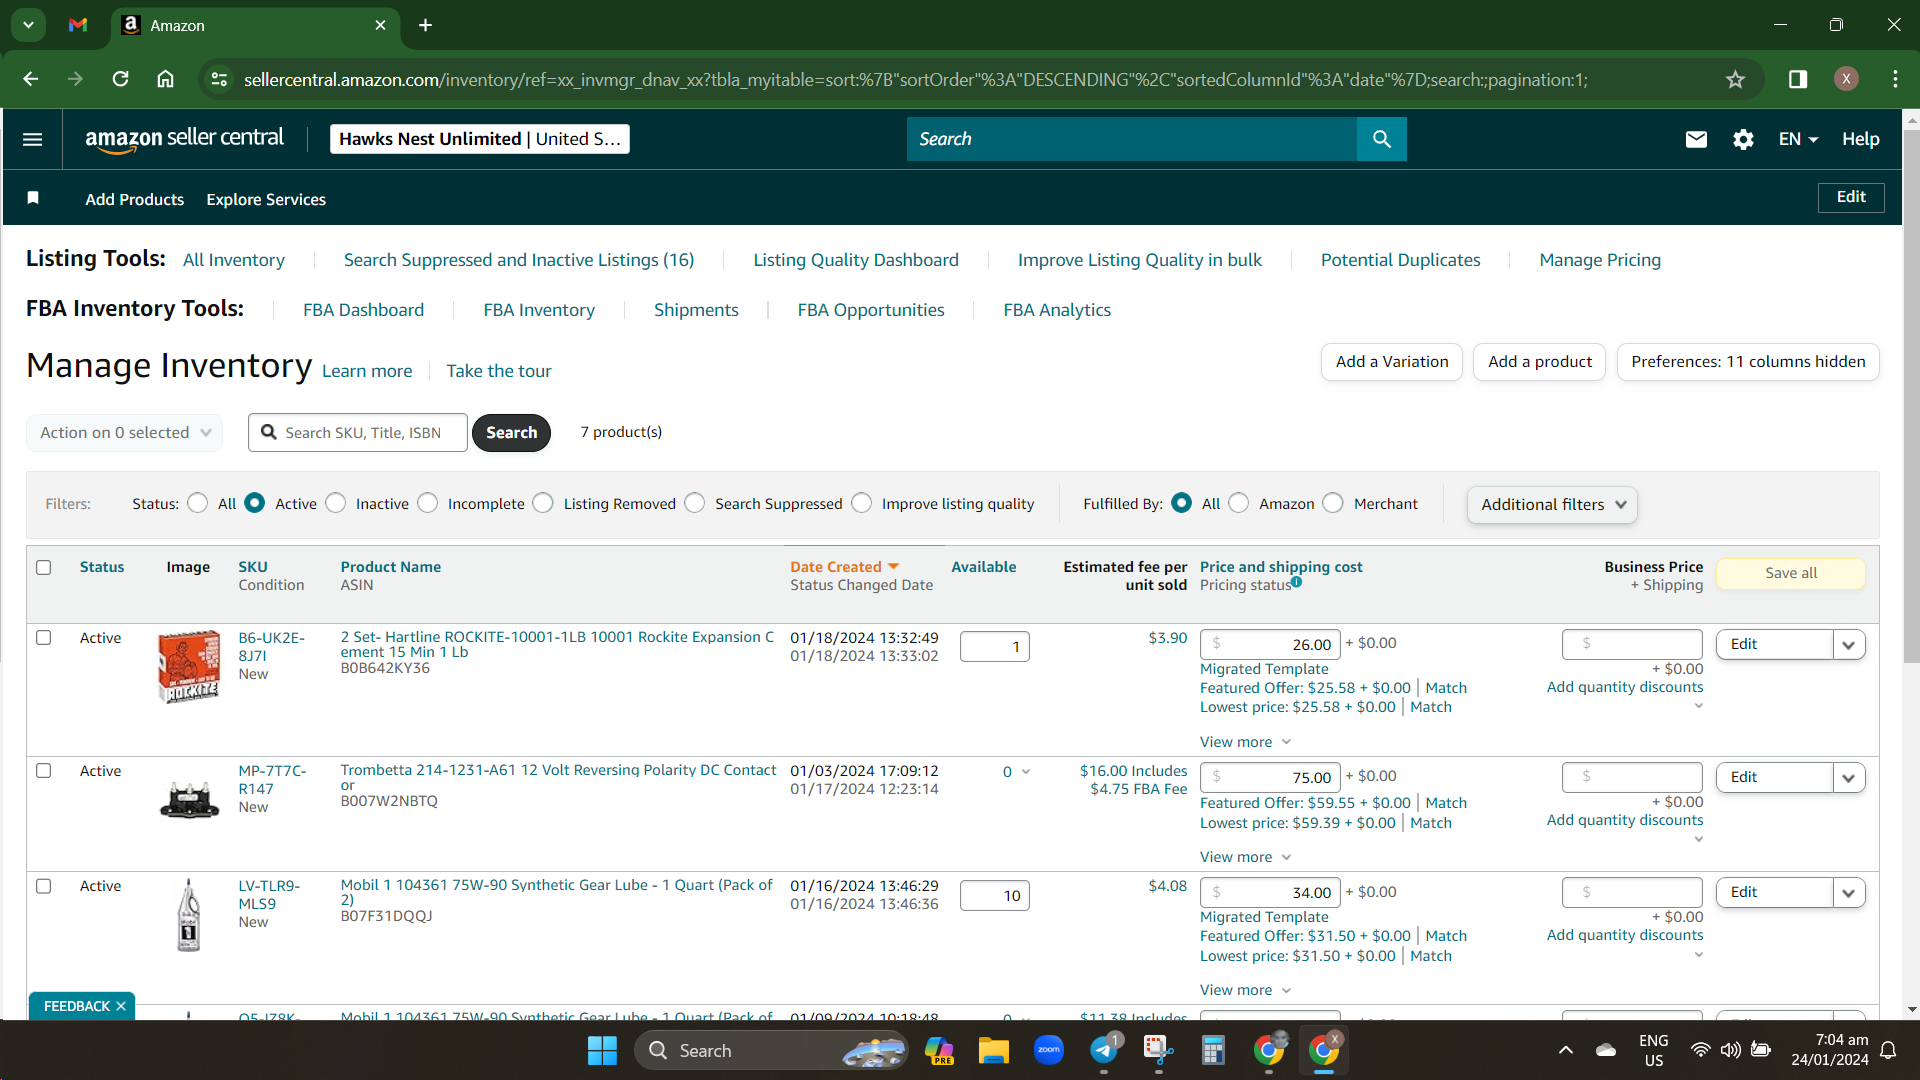1920x1080 pixels.
Task: Select the Inactive status filter
Action: 336,503
